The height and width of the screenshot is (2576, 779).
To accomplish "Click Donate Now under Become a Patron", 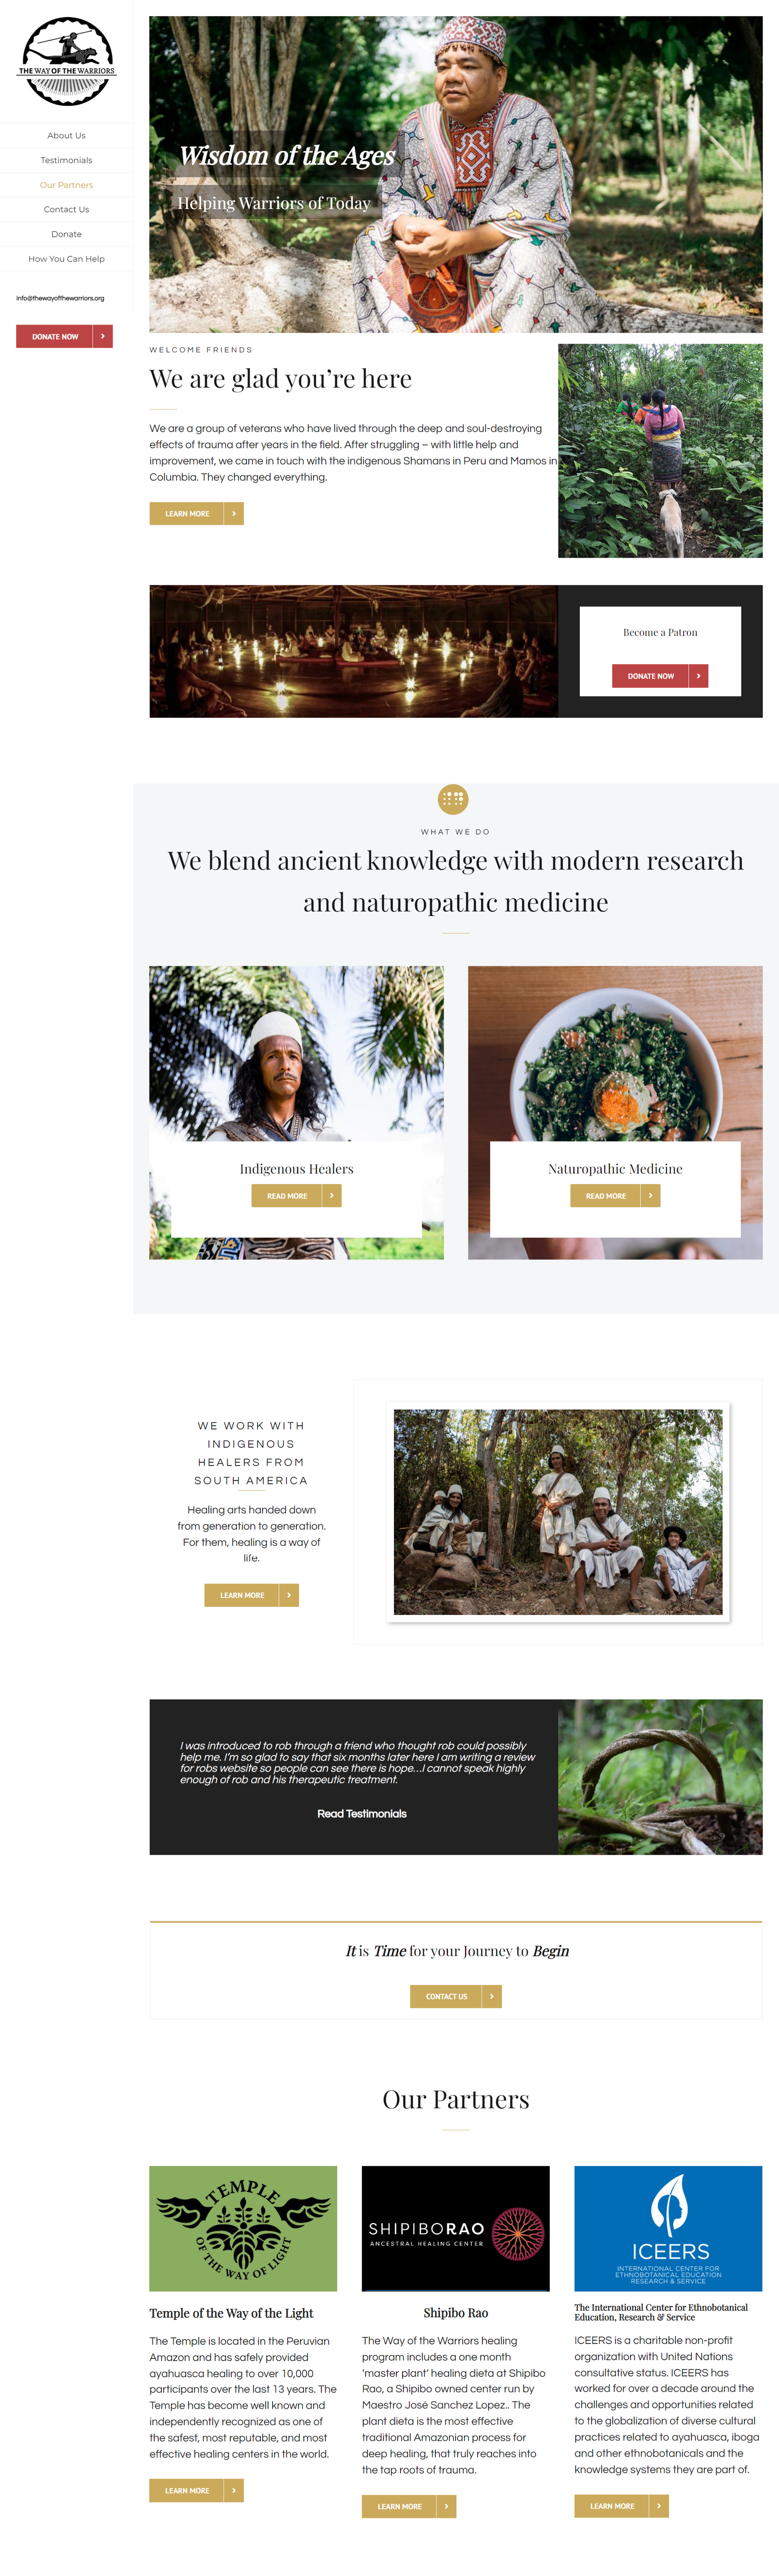I will coord(660,676).
